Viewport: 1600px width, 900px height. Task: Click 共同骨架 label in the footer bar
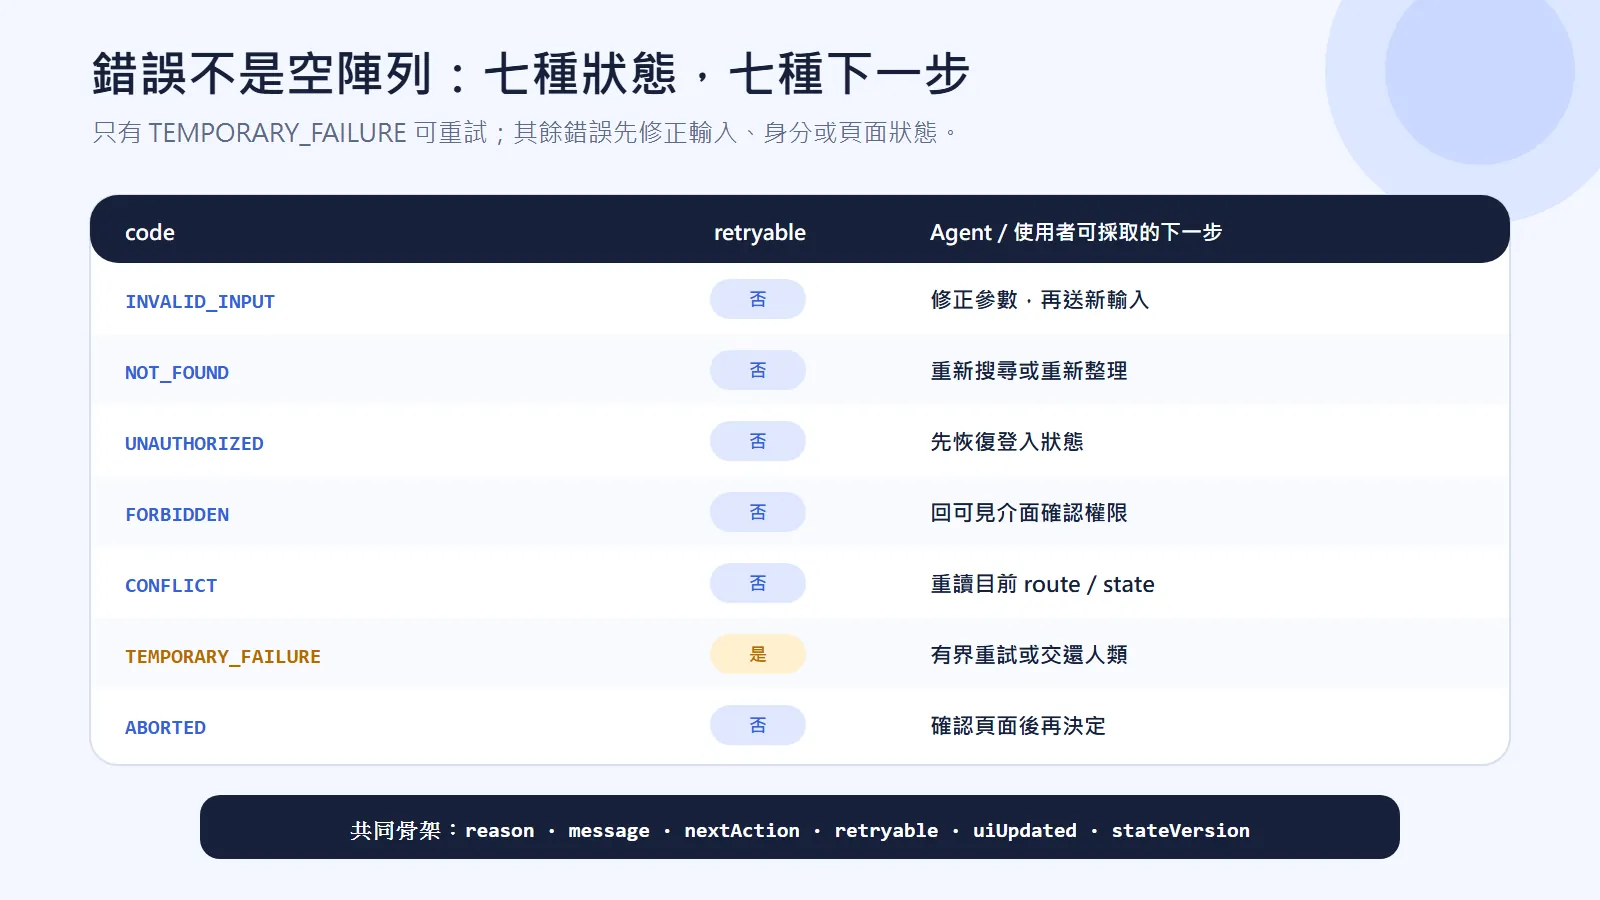click(x=395, y=830)
